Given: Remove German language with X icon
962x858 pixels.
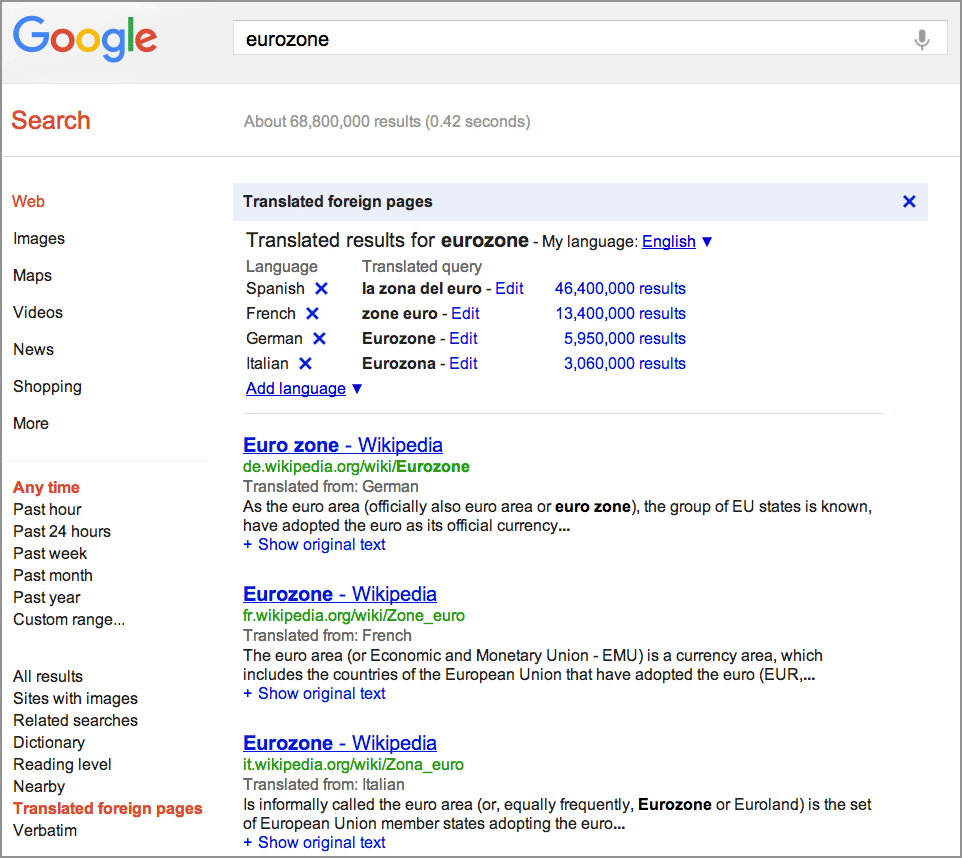Looking at the screenshot, I should 319,339.
